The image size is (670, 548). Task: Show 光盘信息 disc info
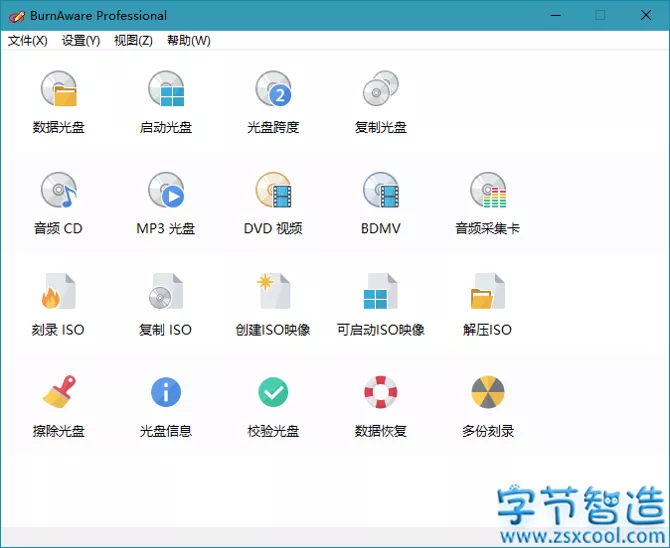pos(166,406)
